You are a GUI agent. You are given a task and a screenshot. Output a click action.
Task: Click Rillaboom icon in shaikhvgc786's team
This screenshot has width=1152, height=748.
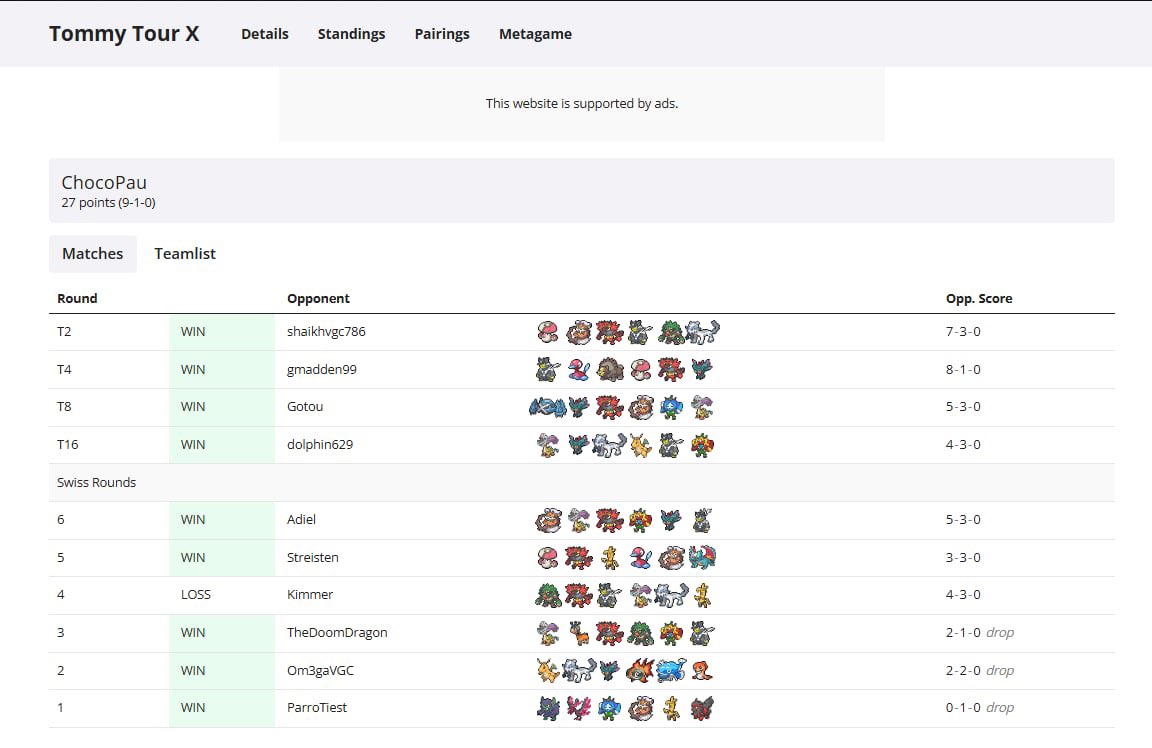pos(671,332)
